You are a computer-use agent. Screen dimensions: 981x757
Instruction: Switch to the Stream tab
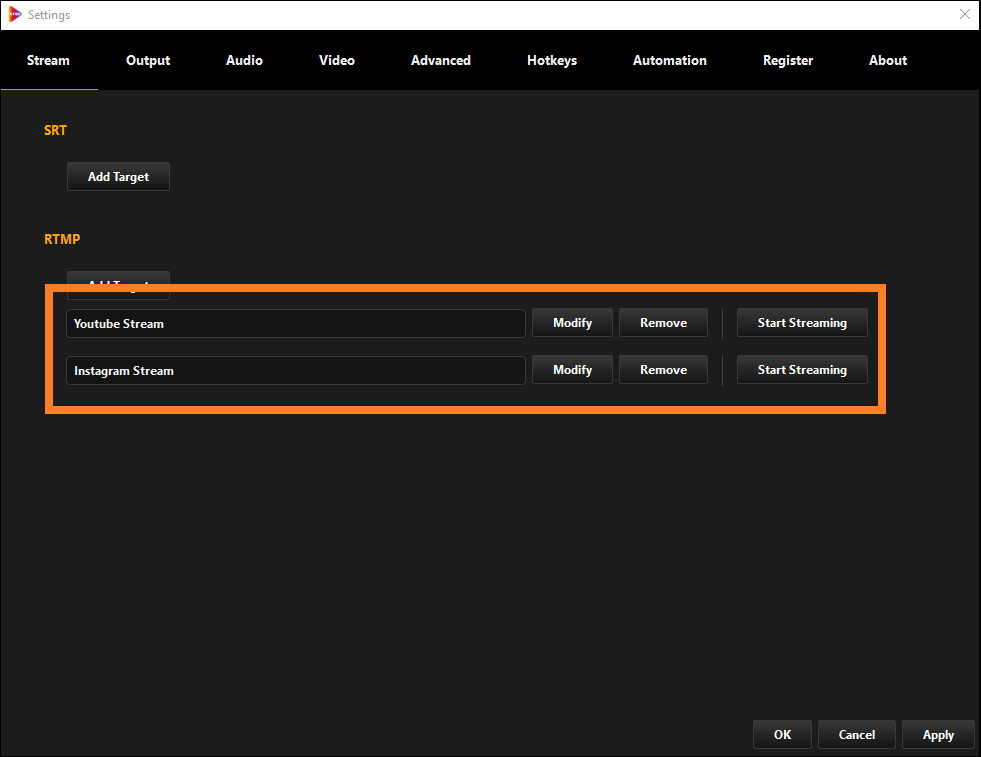(x=48, y=61)
